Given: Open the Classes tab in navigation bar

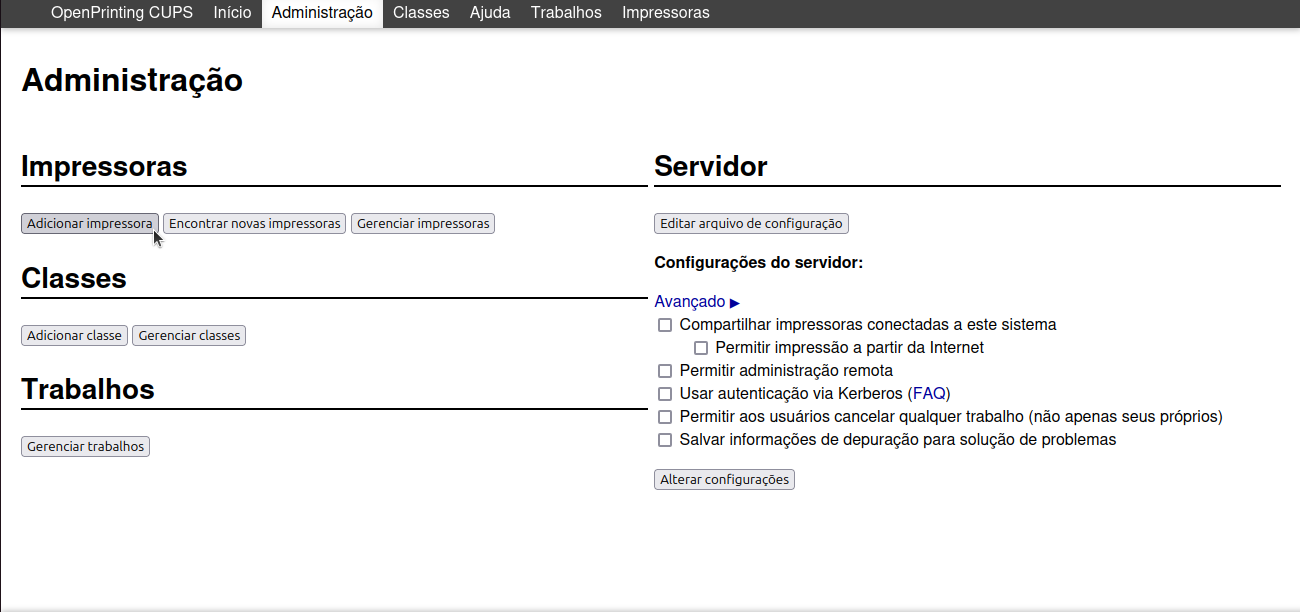Looking at the screenshot, I should pyautogui.click(x=421, y=13).
